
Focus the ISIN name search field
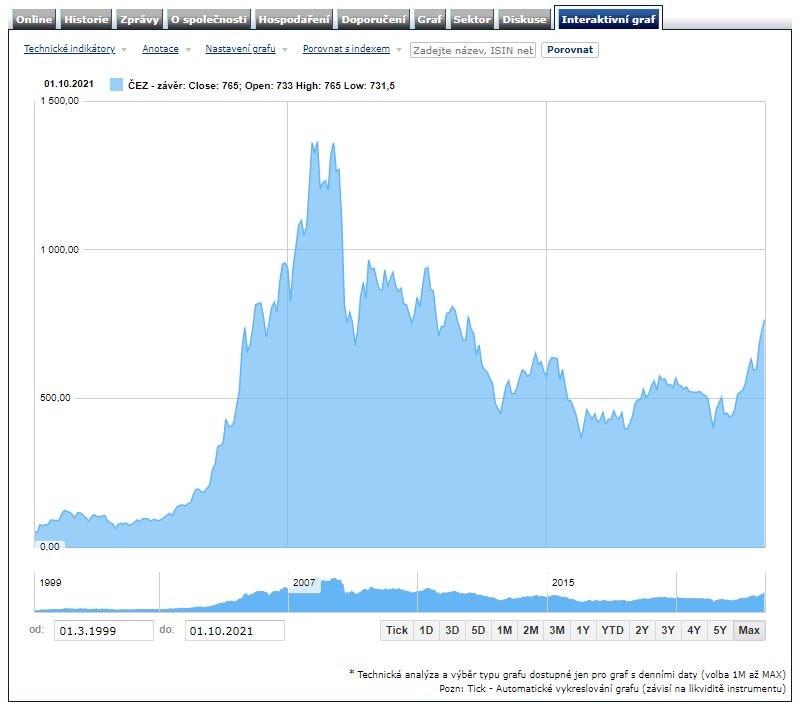(473, 50)
